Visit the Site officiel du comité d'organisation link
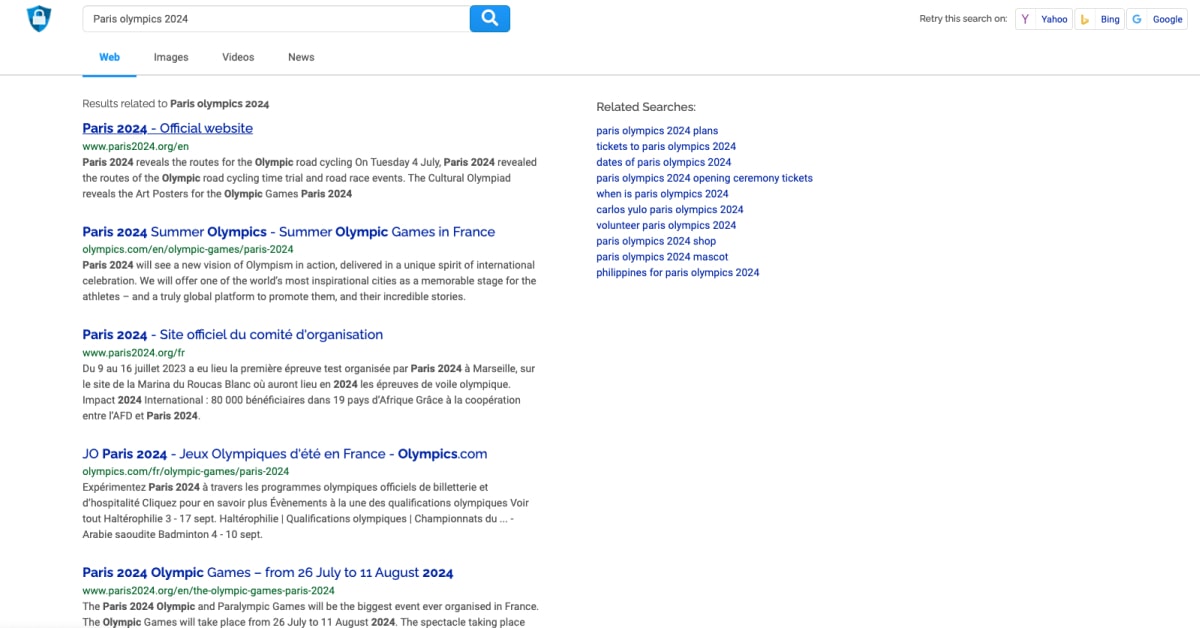 232,334
